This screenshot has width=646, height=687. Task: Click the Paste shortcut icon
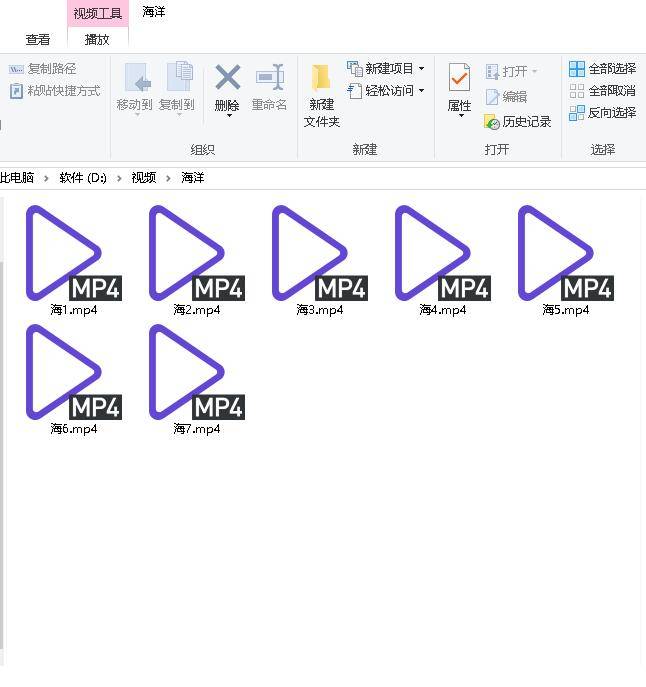pyautogui.click(x=16, y=91)
